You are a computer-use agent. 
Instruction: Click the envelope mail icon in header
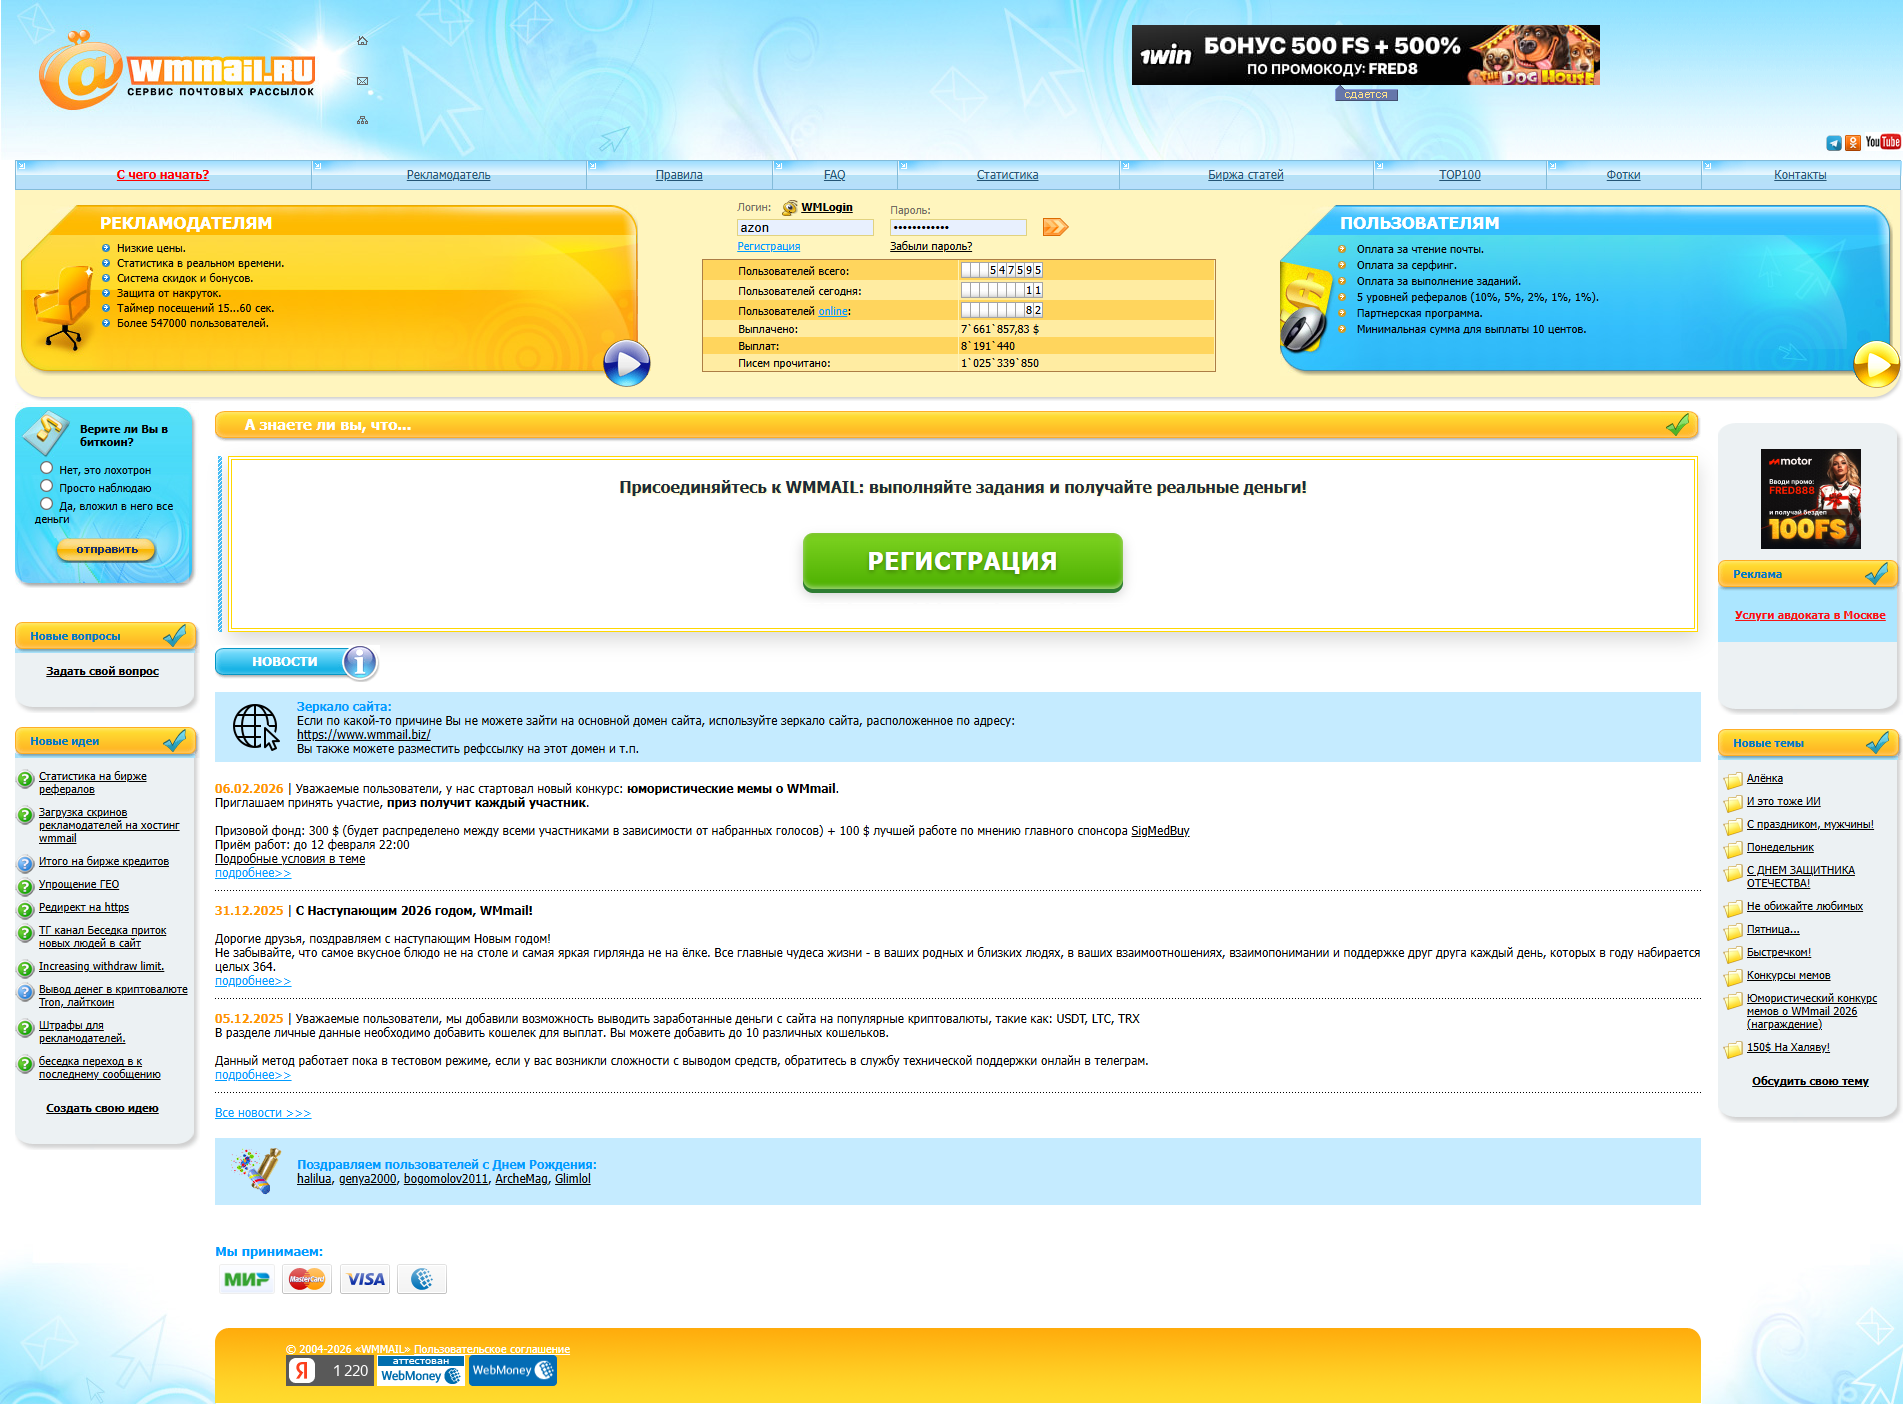pyautogui.click(x=362, y=81)
